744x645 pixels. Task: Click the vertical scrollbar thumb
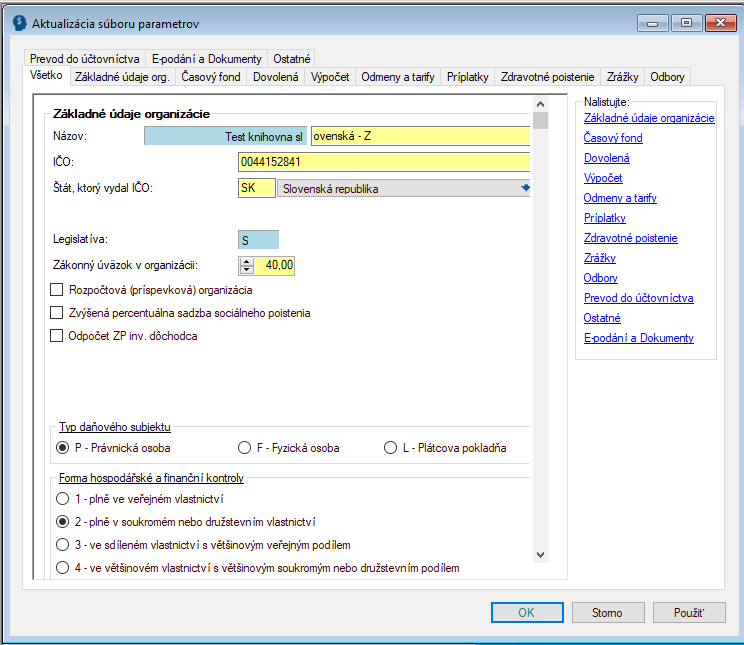[x=540, y=120]
